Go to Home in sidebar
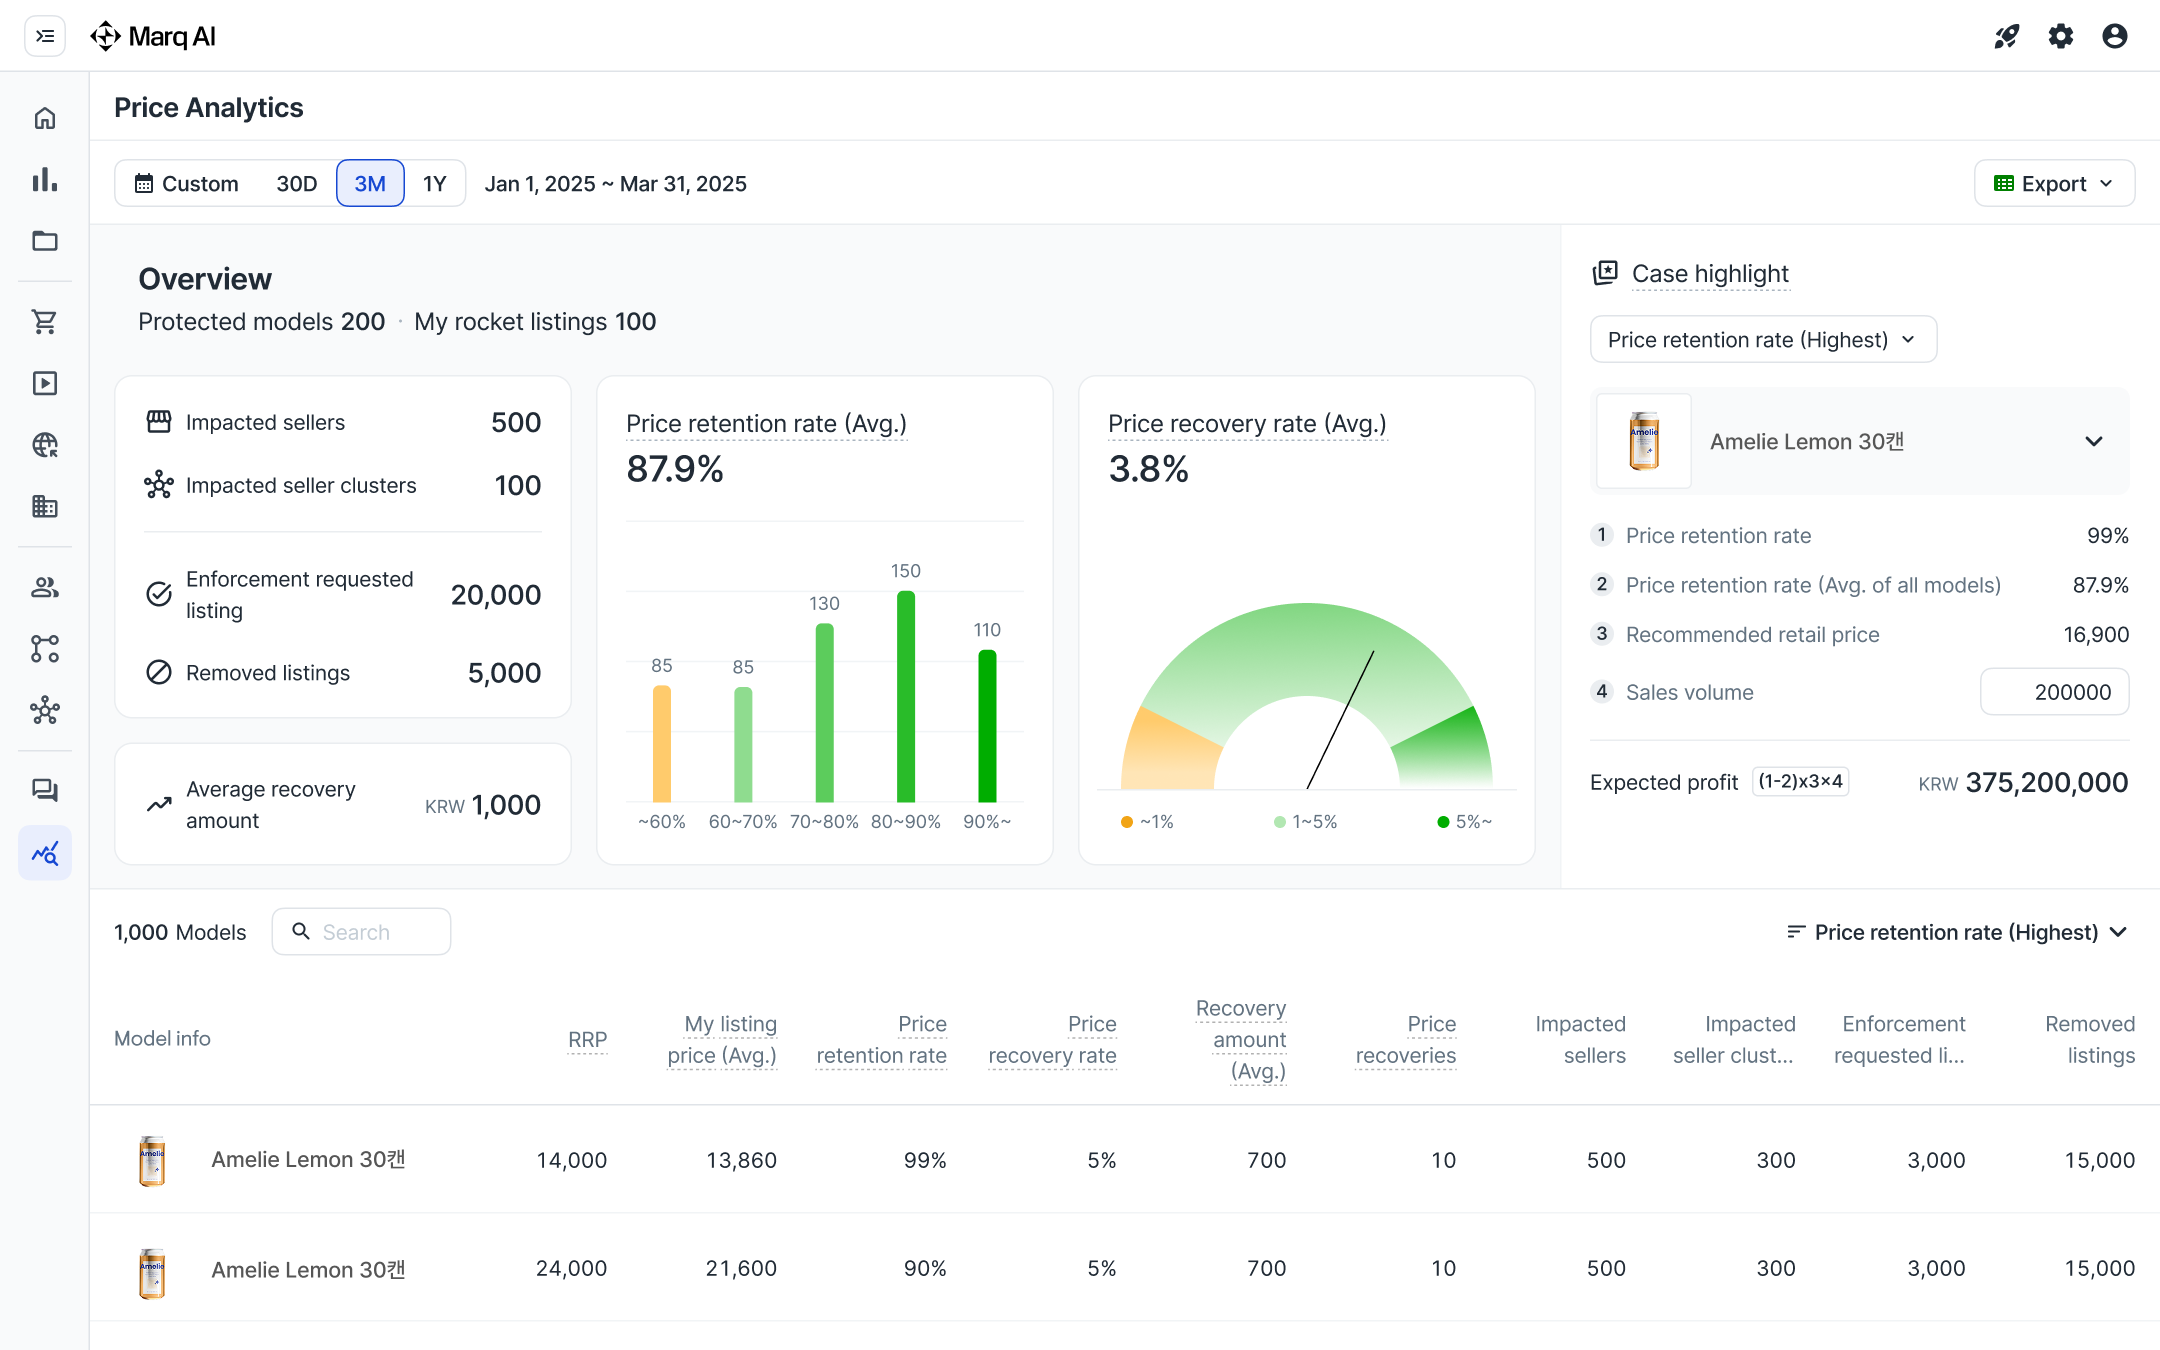The height and width of the screenshot is (1350, 2160). click(45, 119)
